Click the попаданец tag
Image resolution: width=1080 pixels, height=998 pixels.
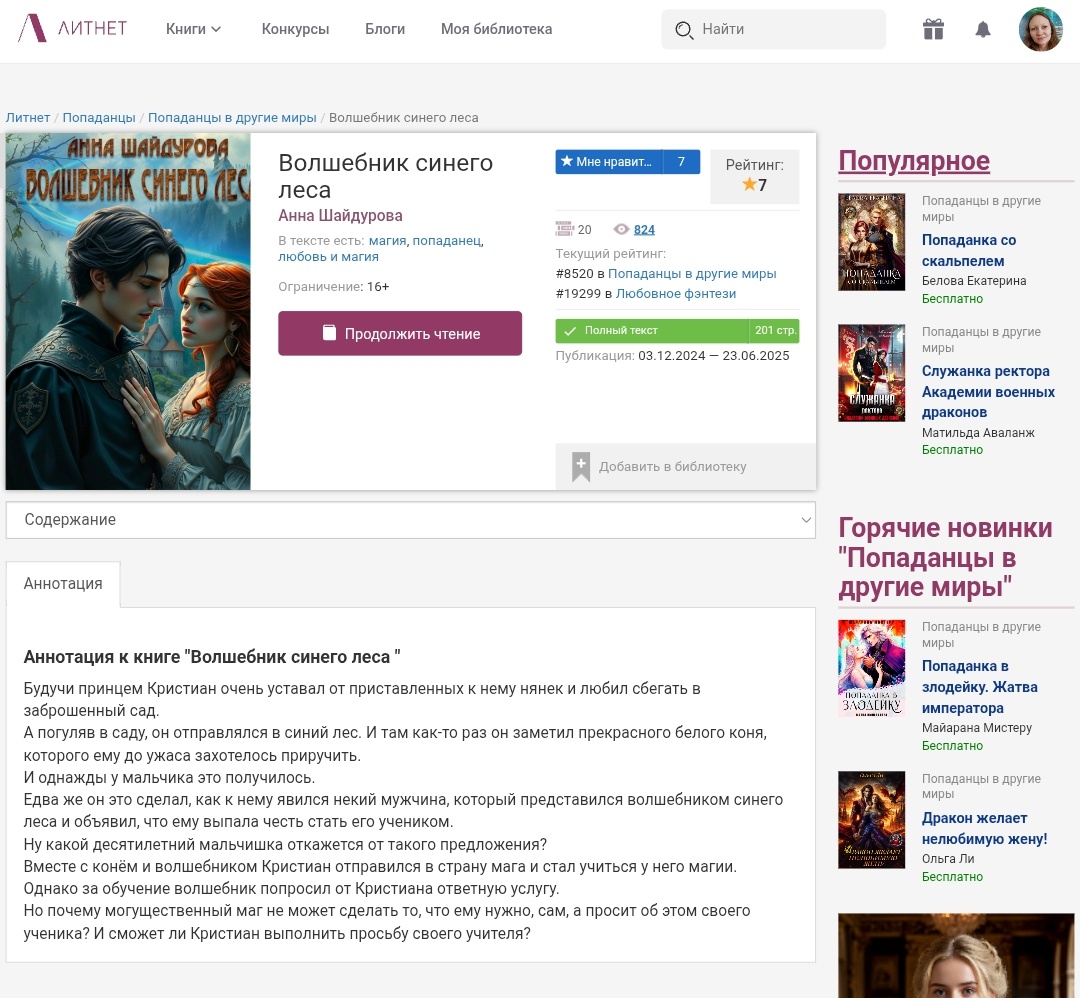[x=446, y=240]
